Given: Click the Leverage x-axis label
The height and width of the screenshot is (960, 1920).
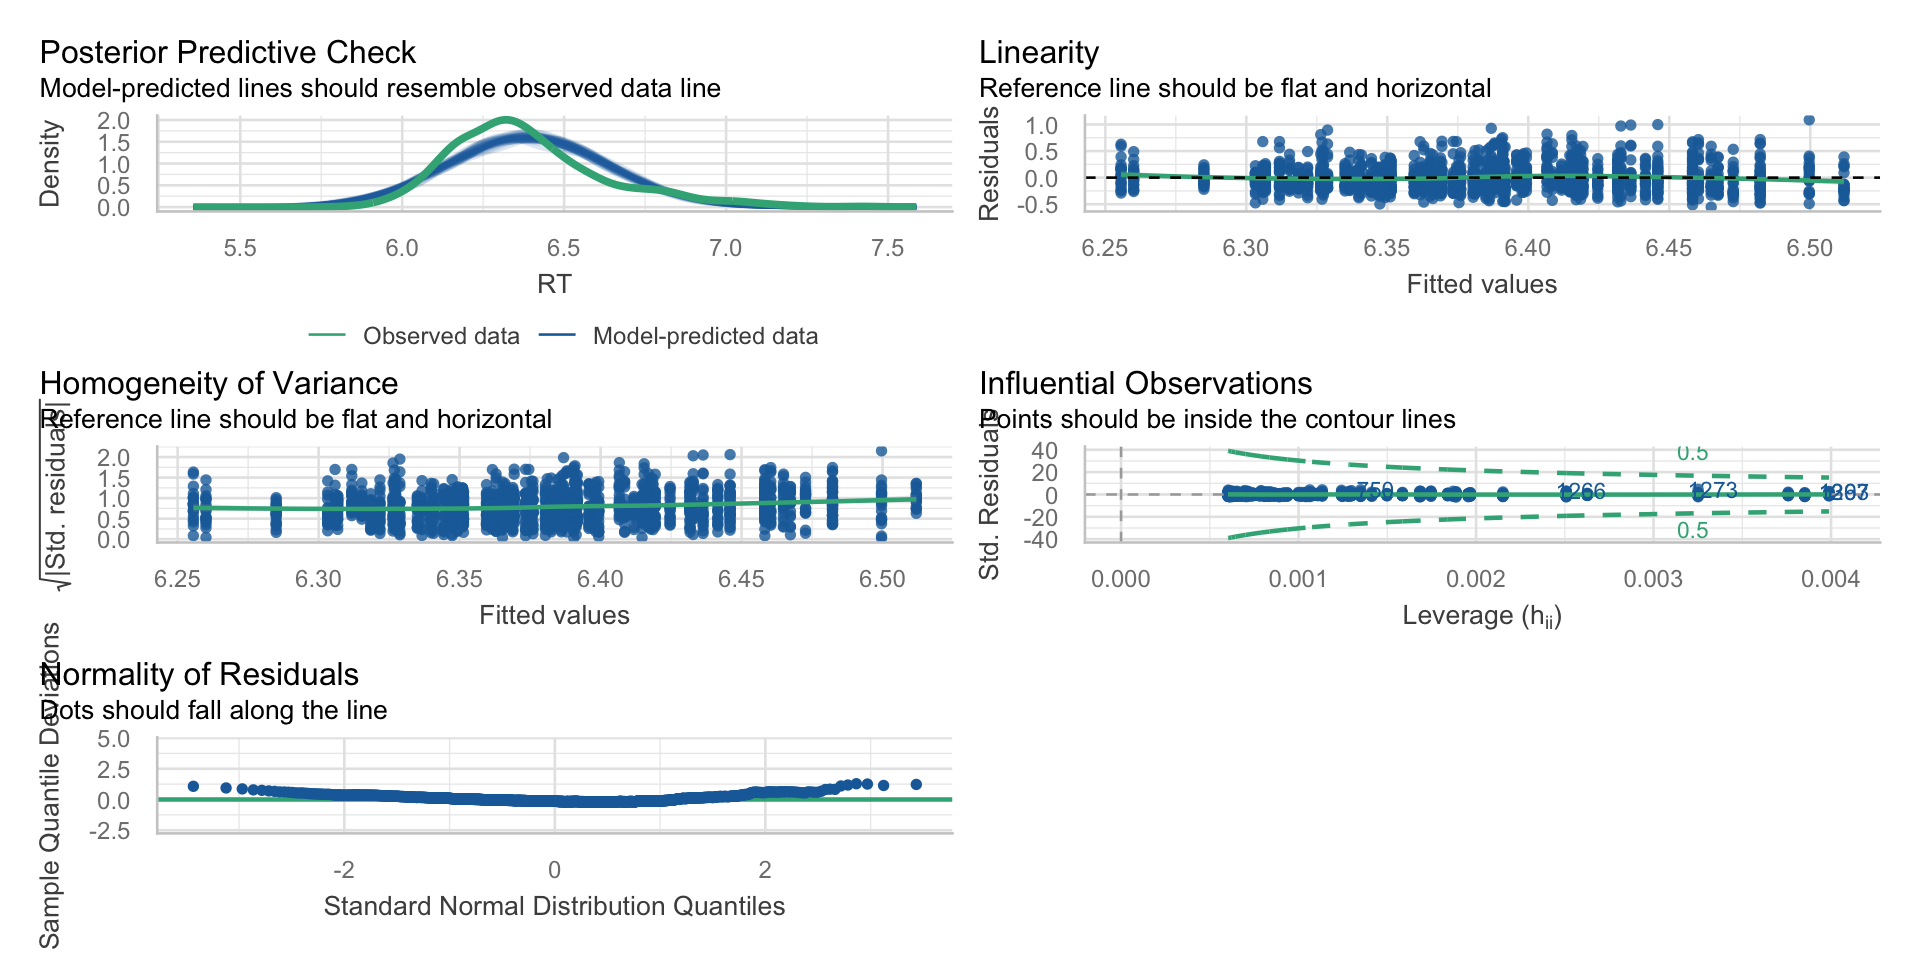Looking at the screenshot, I should pos(1481,616).
